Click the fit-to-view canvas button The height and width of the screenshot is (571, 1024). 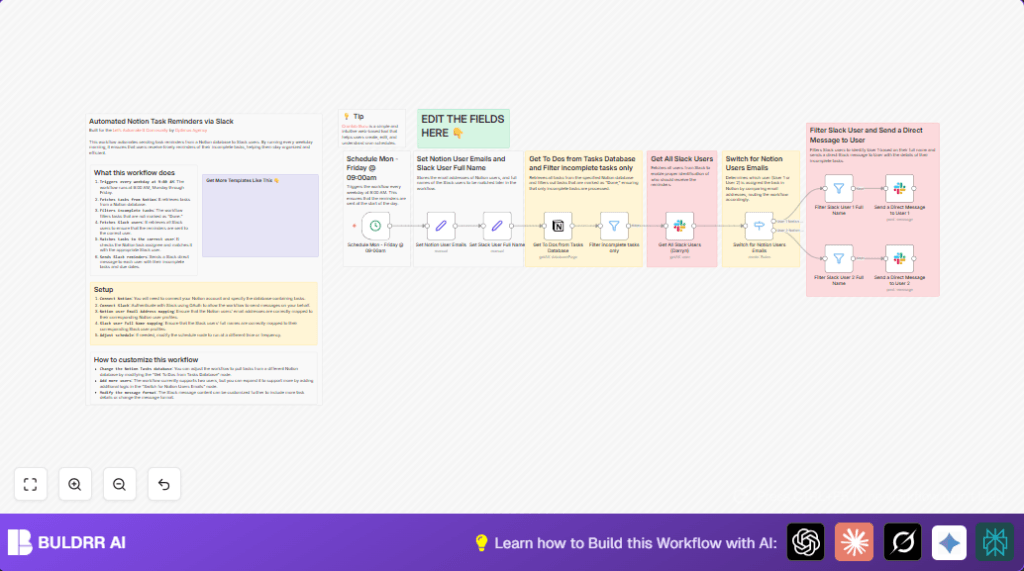pos(31,484)
